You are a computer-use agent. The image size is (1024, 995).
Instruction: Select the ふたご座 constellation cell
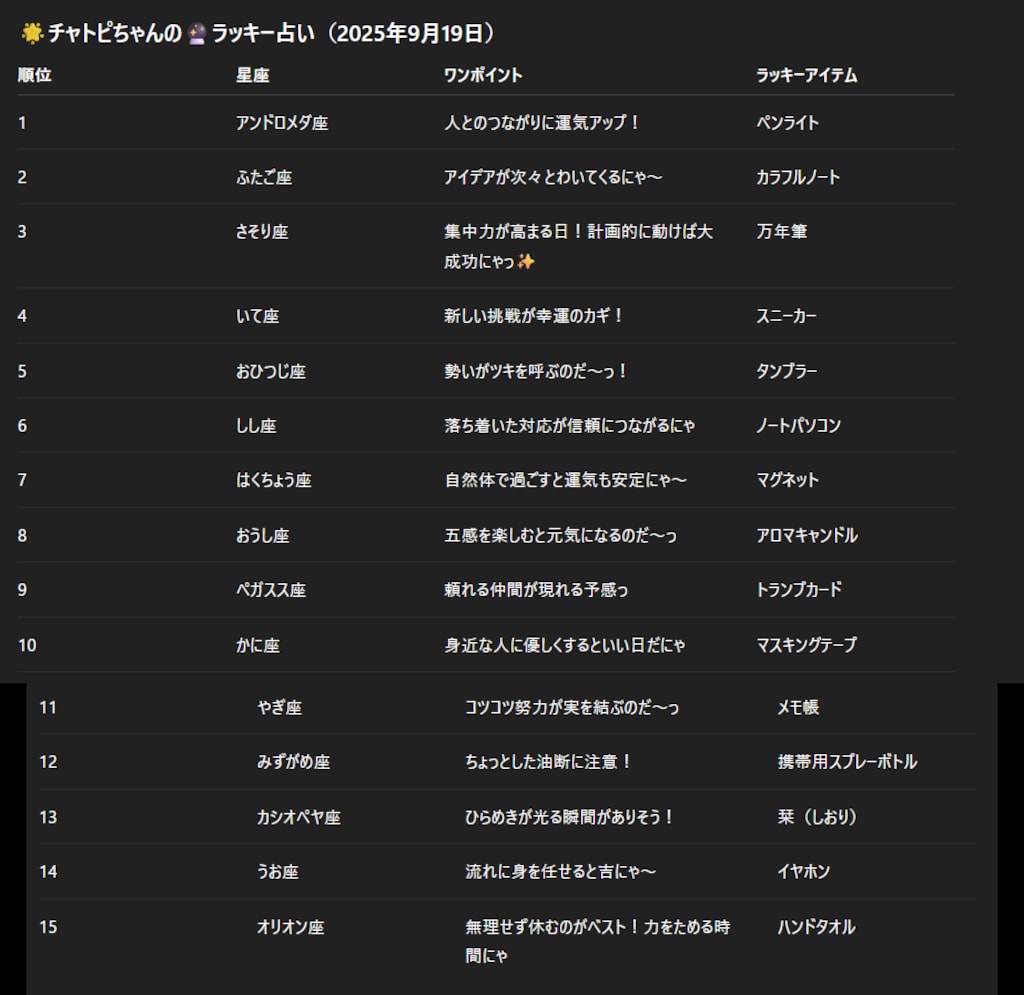pyautogui.click(x=263, y=177)
